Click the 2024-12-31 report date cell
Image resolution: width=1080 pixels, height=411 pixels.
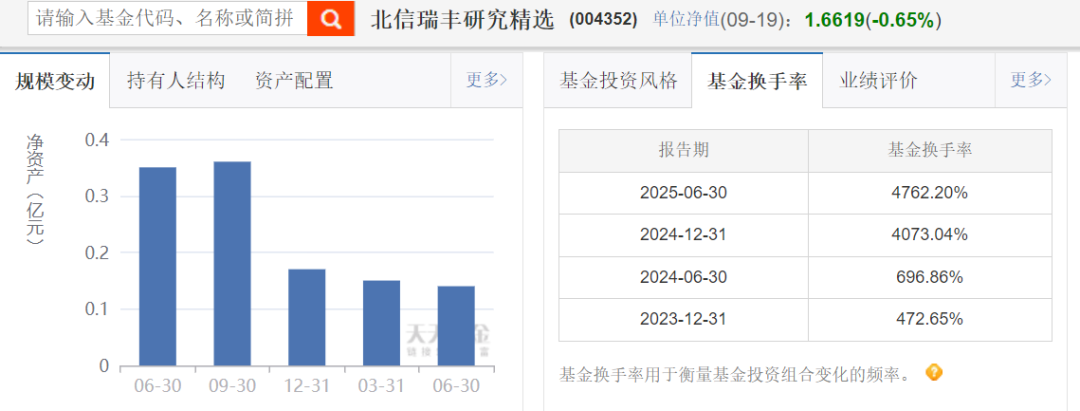click(x=683, y=235)
